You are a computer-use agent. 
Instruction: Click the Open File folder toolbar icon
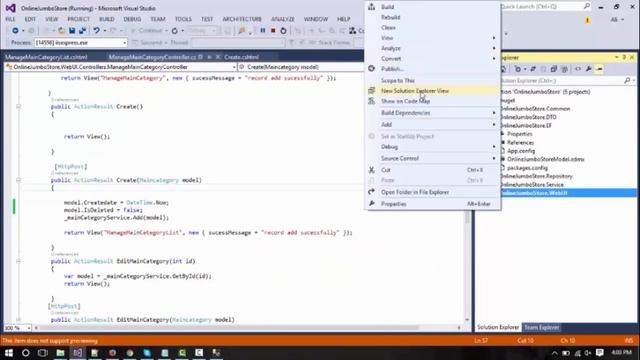(61, 31)
